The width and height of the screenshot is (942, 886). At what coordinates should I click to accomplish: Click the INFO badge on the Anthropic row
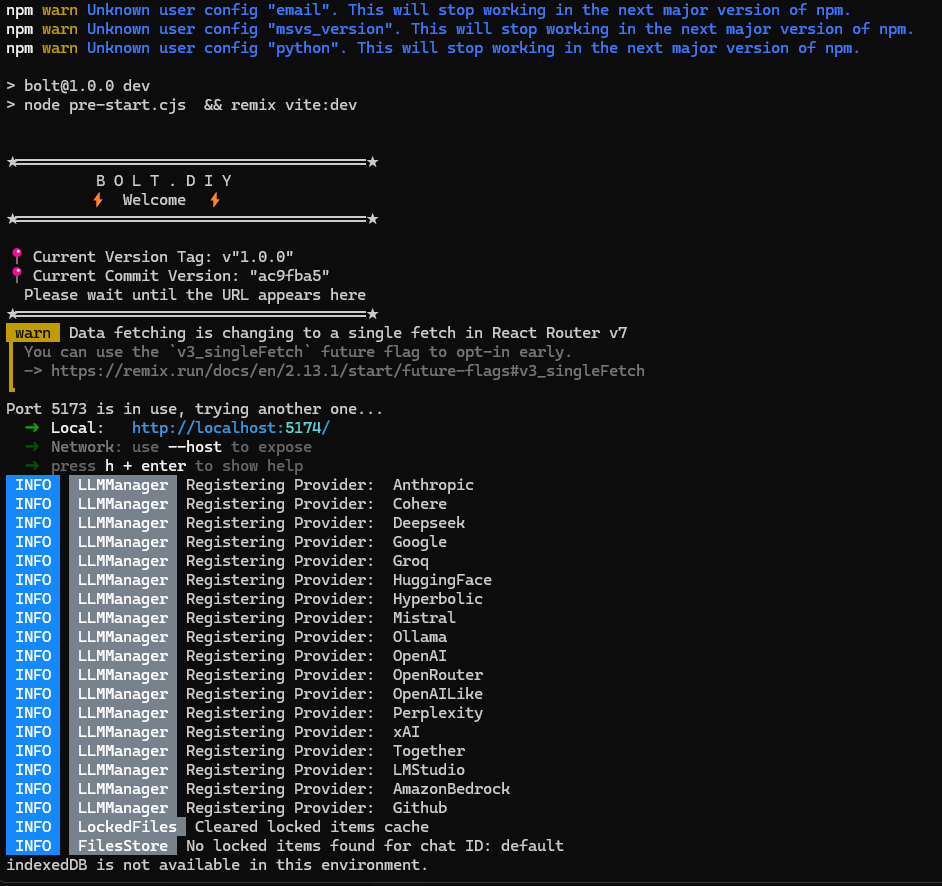tap(33, 485)
